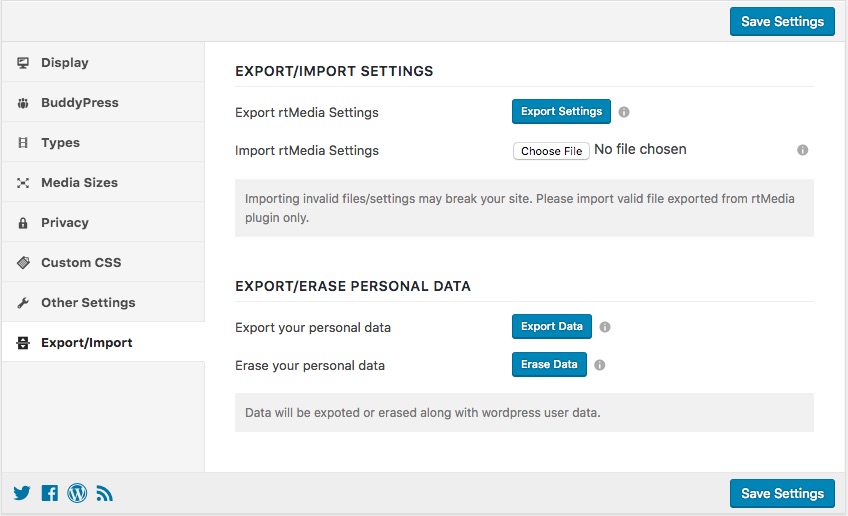Image resolution: width=848 pixels, height=516 pixels.
Task: Switch to the BuddyPress tab
Action: click(79, 102)
